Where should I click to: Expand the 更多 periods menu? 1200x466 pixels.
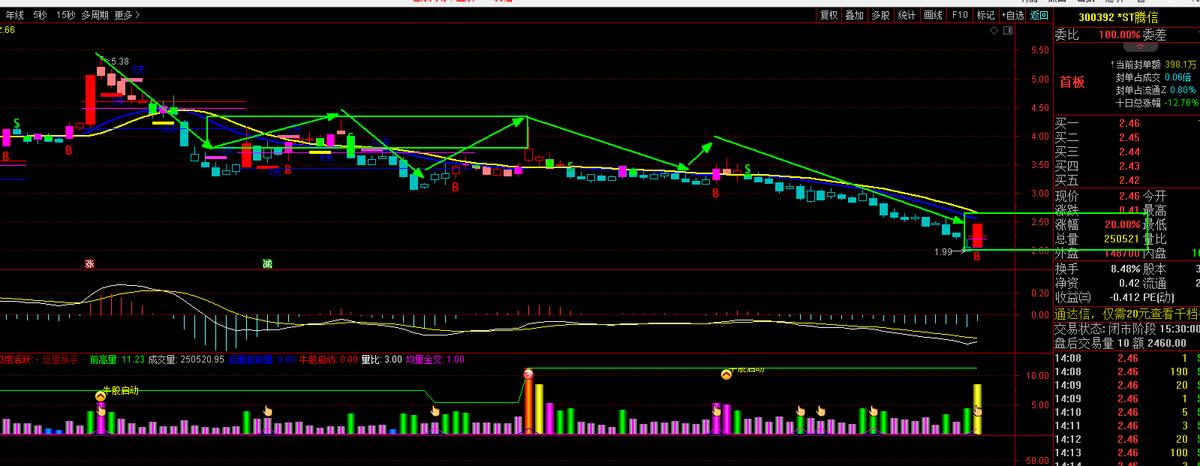point(127,15)
